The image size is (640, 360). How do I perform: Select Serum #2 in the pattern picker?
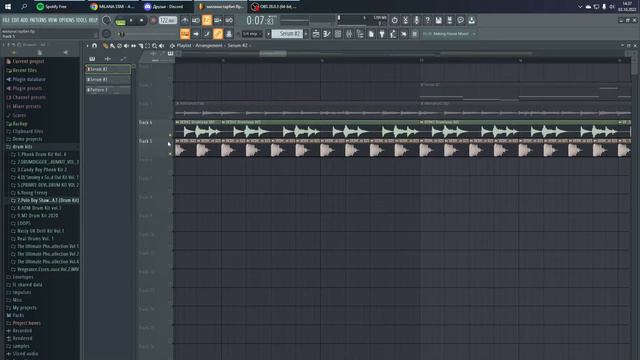pos(108,69)
